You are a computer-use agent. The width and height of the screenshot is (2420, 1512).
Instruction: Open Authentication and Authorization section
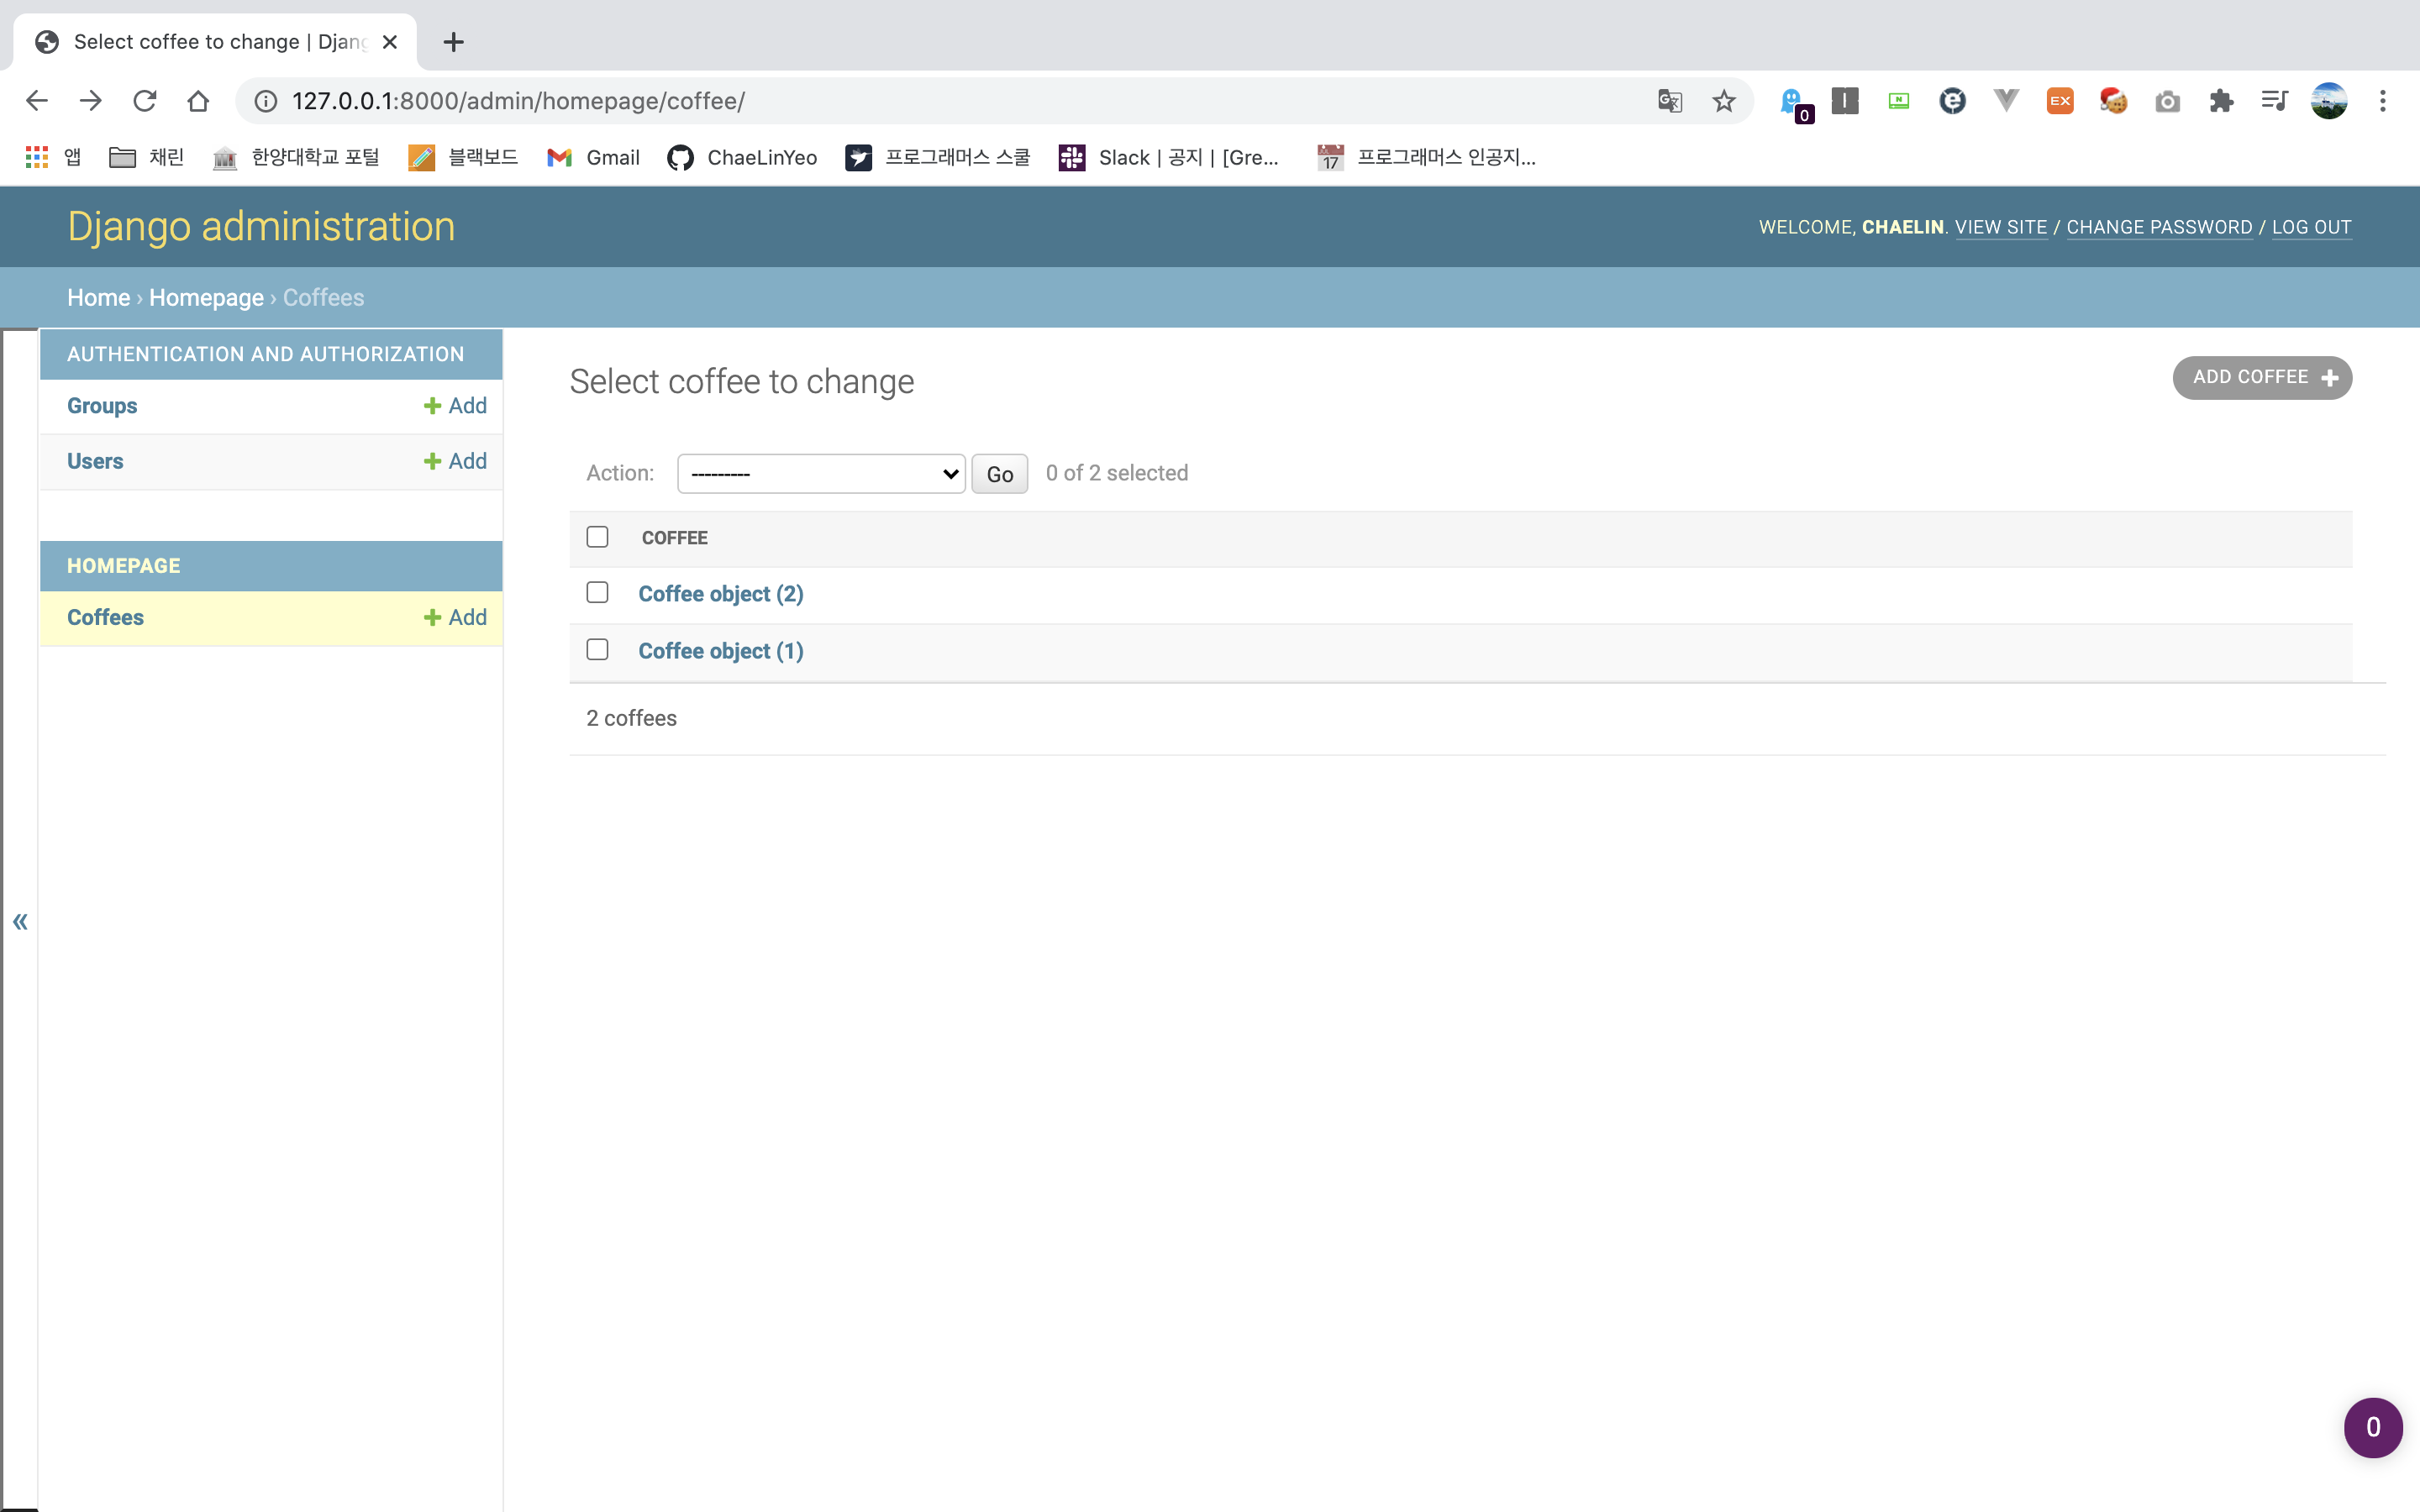point(266,354)
